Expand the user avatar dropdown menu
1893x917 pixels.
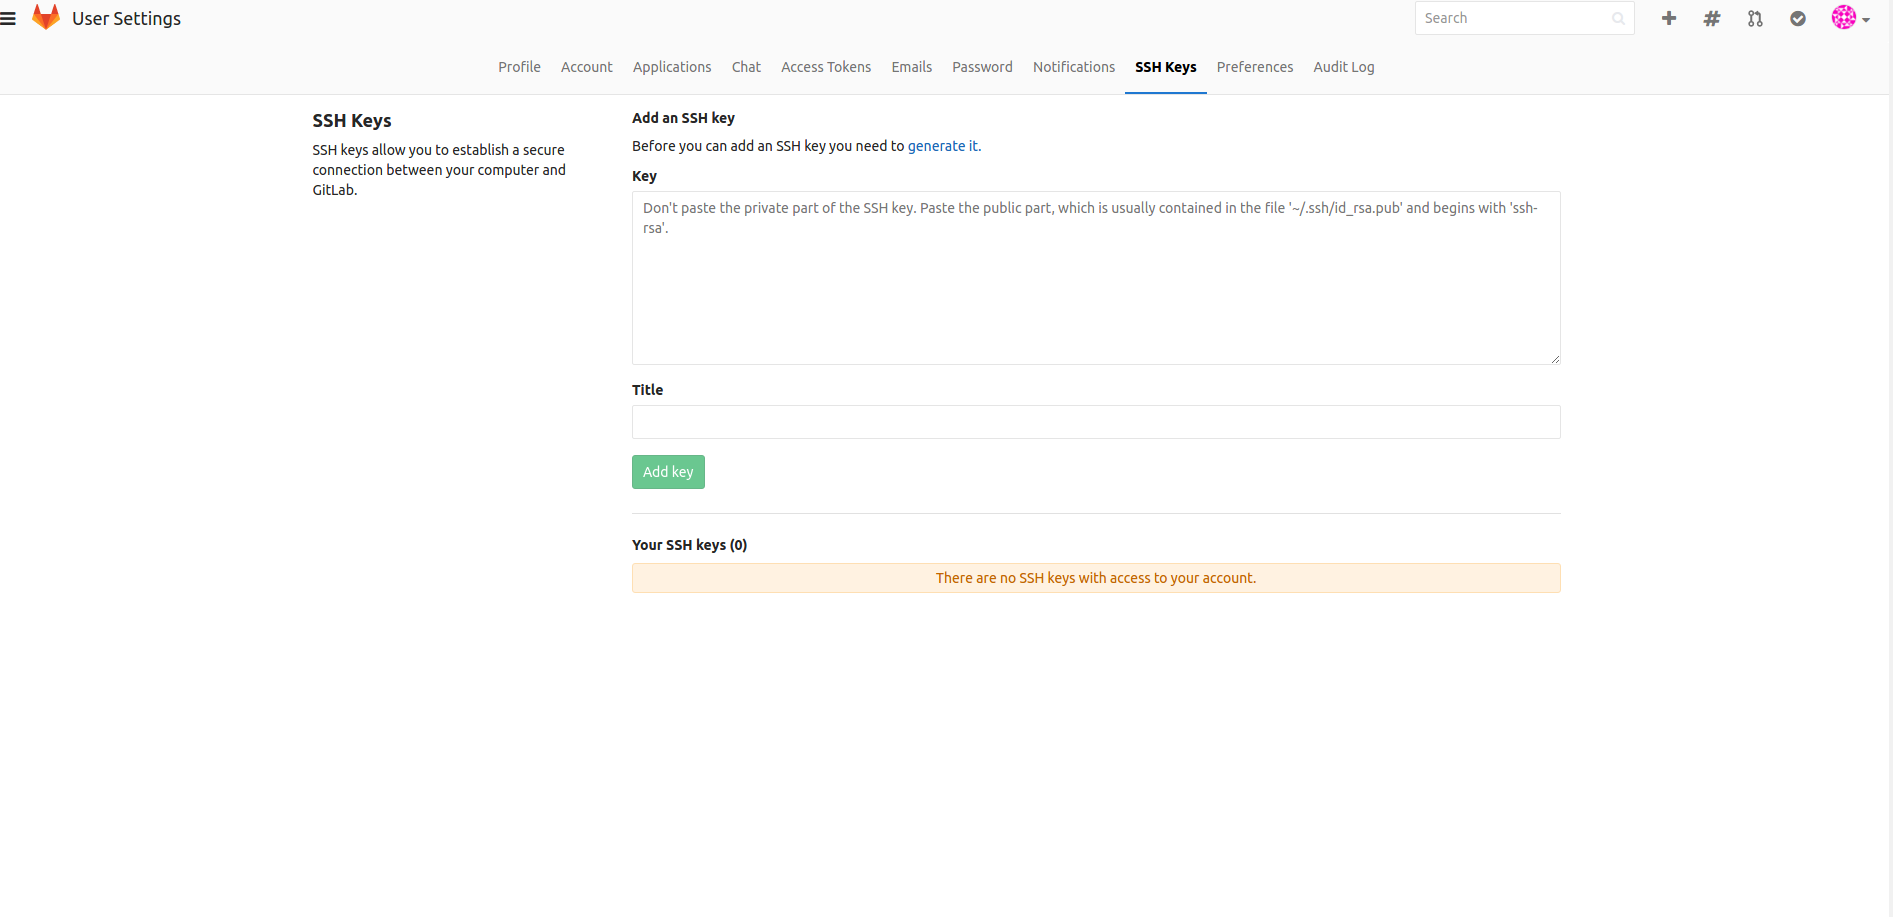click(1850, 18)
